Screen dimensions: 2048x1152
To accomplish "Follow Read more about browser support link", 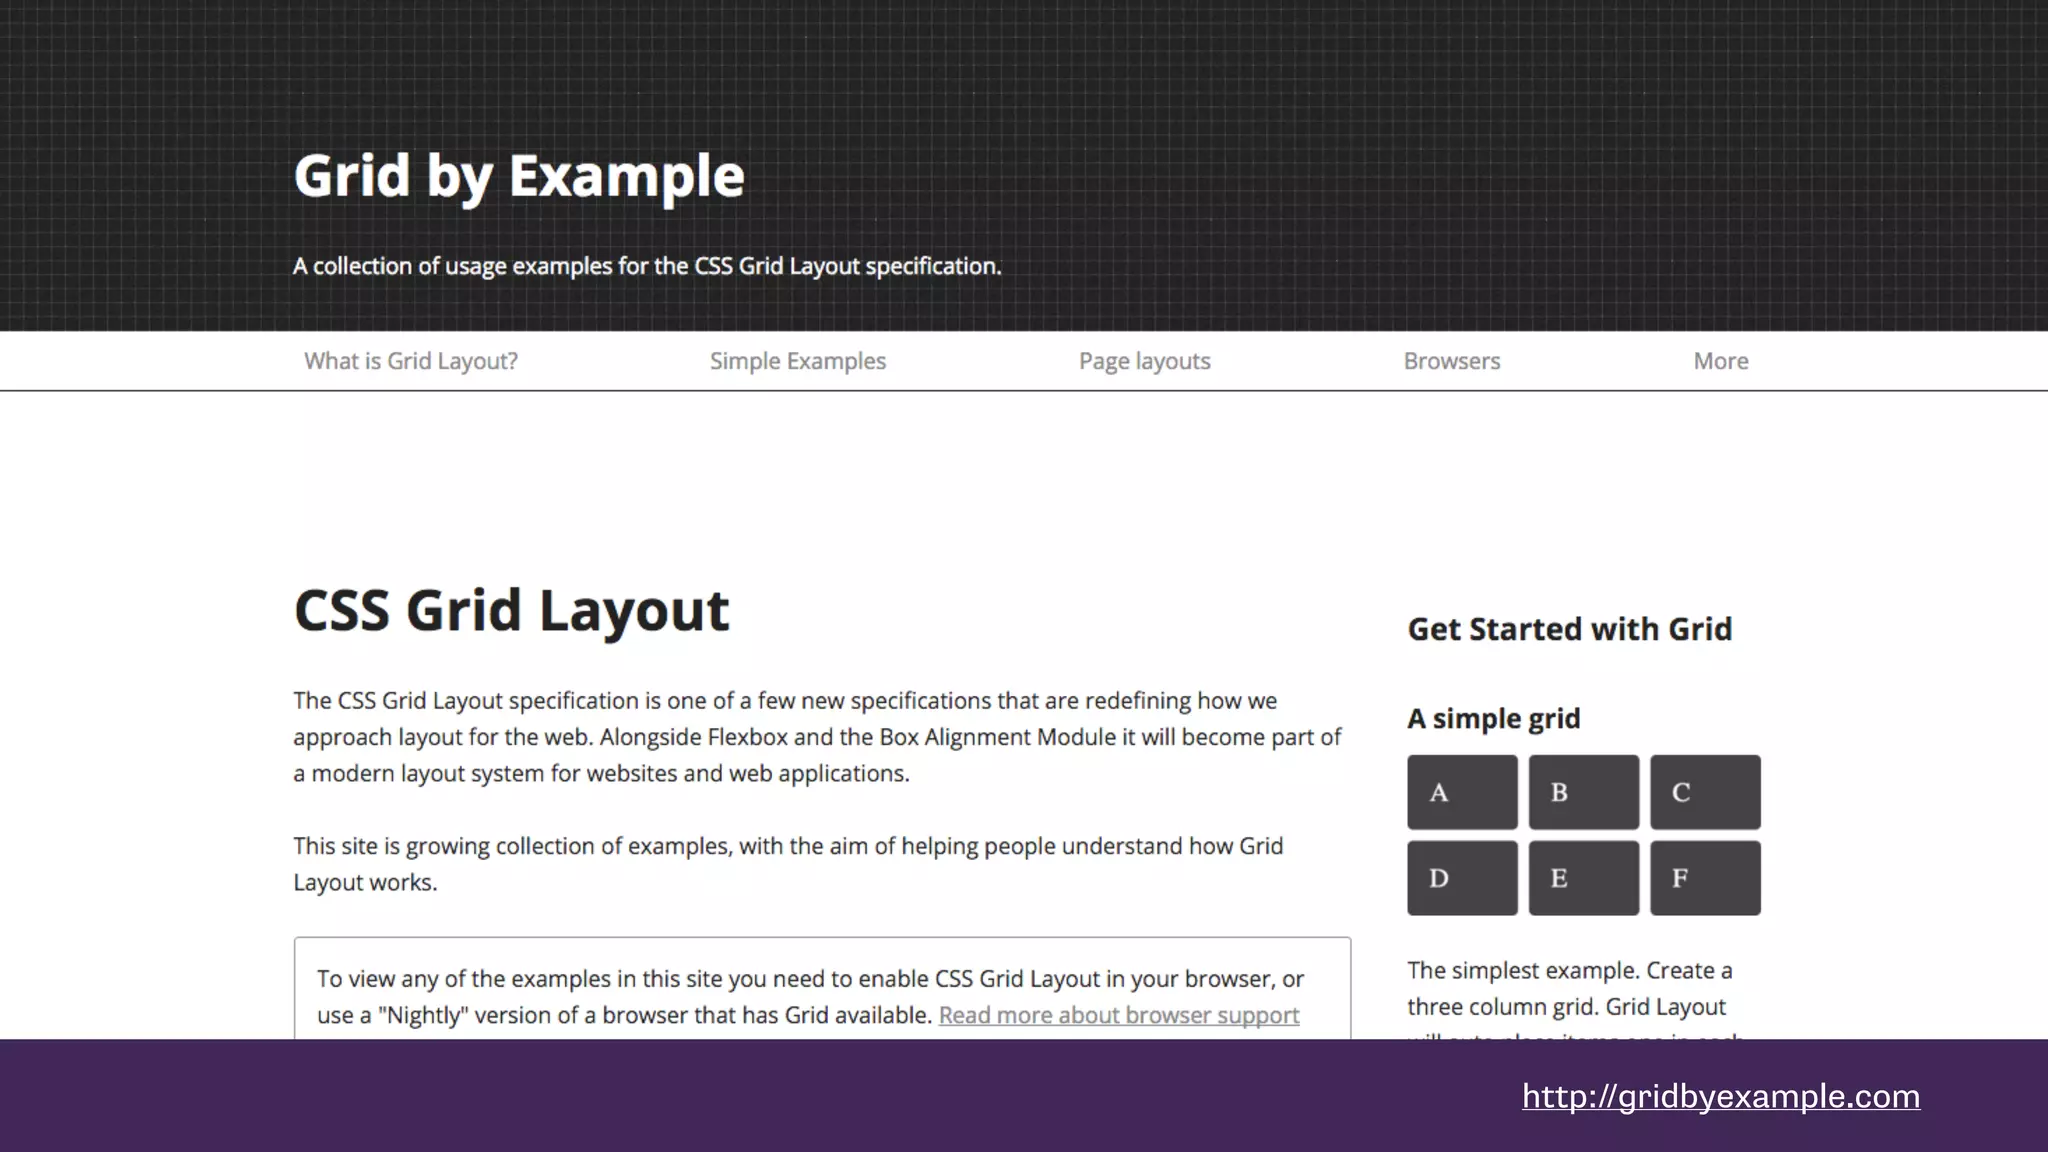I will pos(1118,1015).
